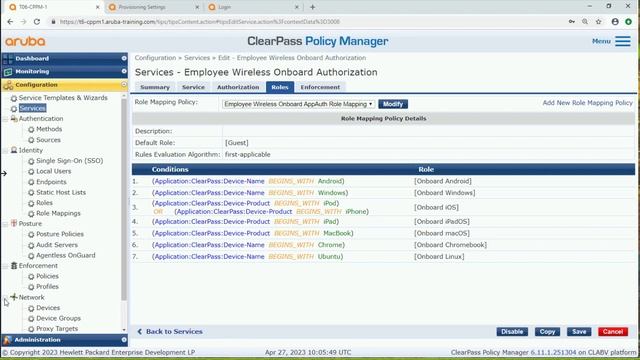Open Roles under Identity
This screenshot has height=360, width=640.
pyautogui.click(x=44, y=203)
